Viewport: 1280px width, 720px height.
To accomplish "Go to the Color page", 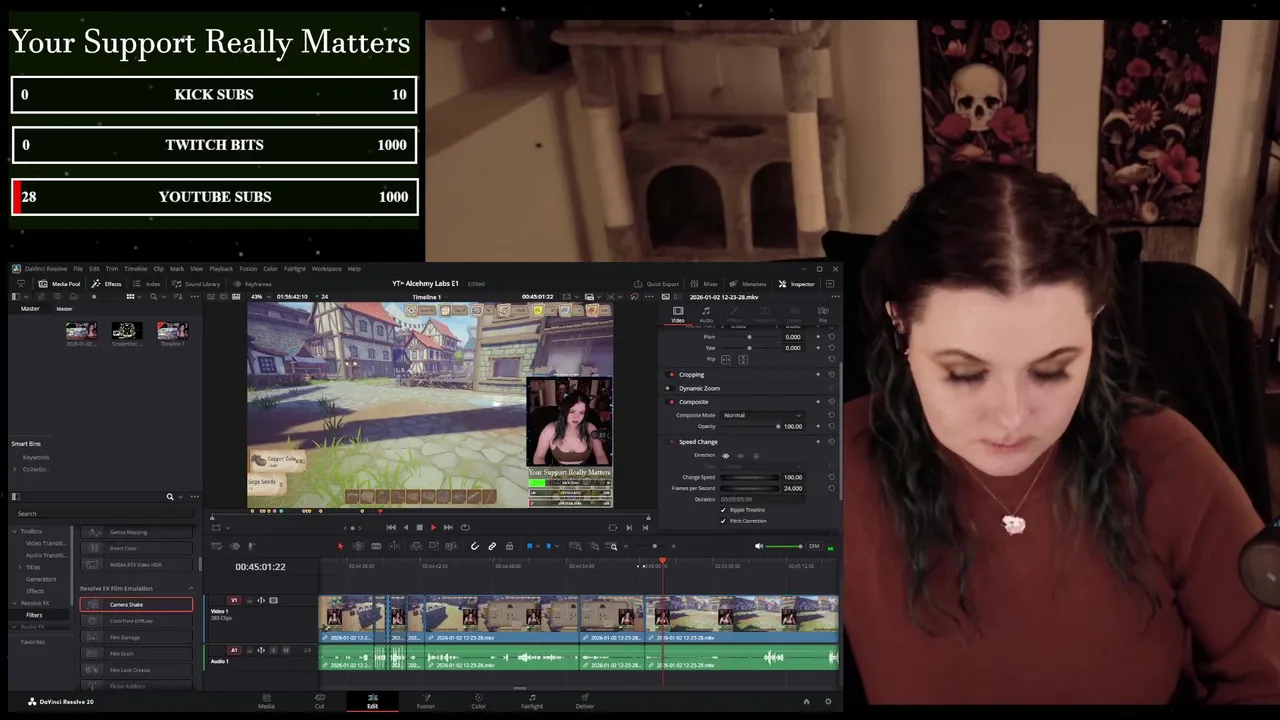I will click(479, 701).
